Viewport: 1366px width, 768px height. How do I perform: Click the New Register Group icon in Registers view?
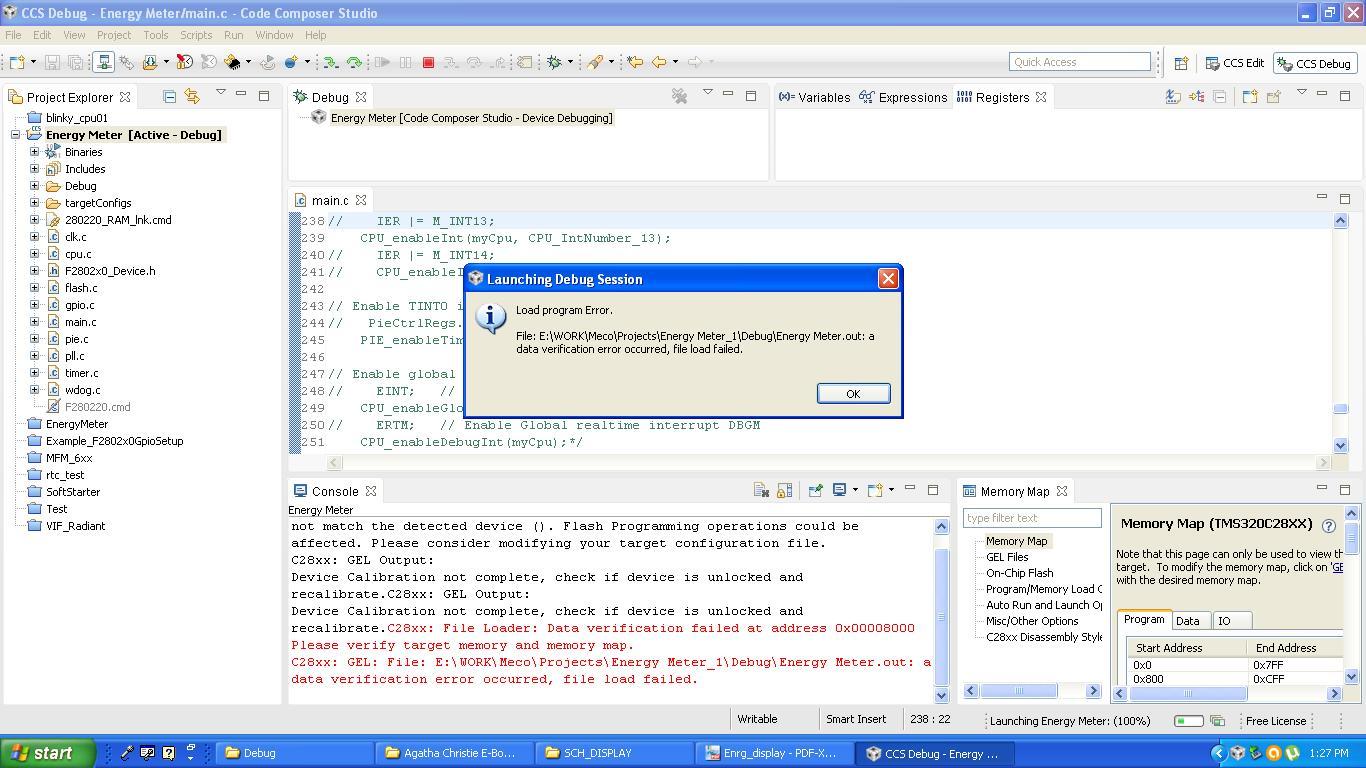(x=1249, y=97)
